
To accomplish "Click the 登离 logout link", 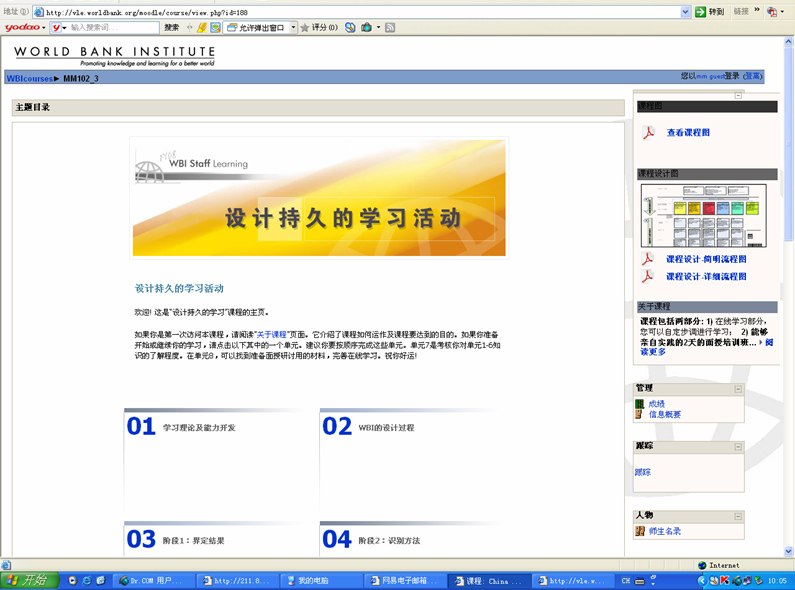I will 752,76.
